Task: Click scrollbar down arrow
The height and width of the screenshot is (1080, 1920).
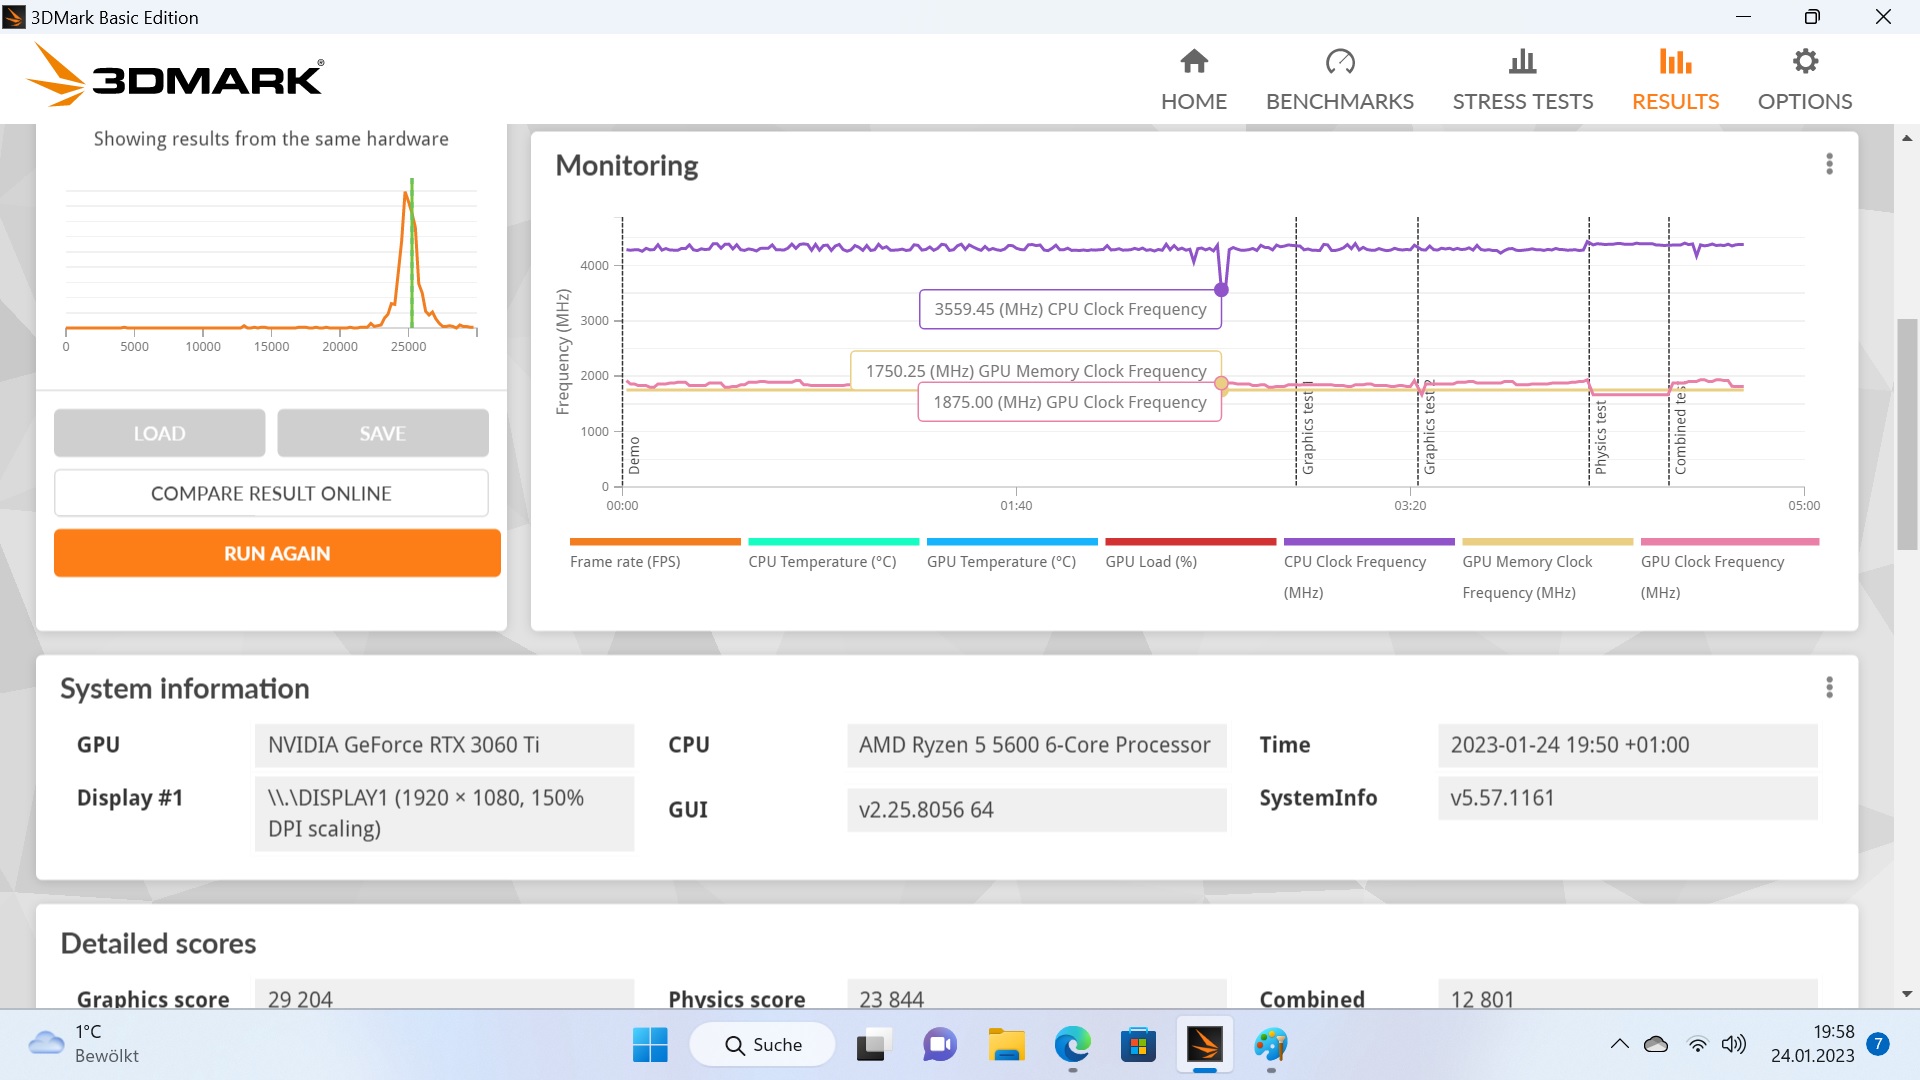Action: click(1907, 994)
